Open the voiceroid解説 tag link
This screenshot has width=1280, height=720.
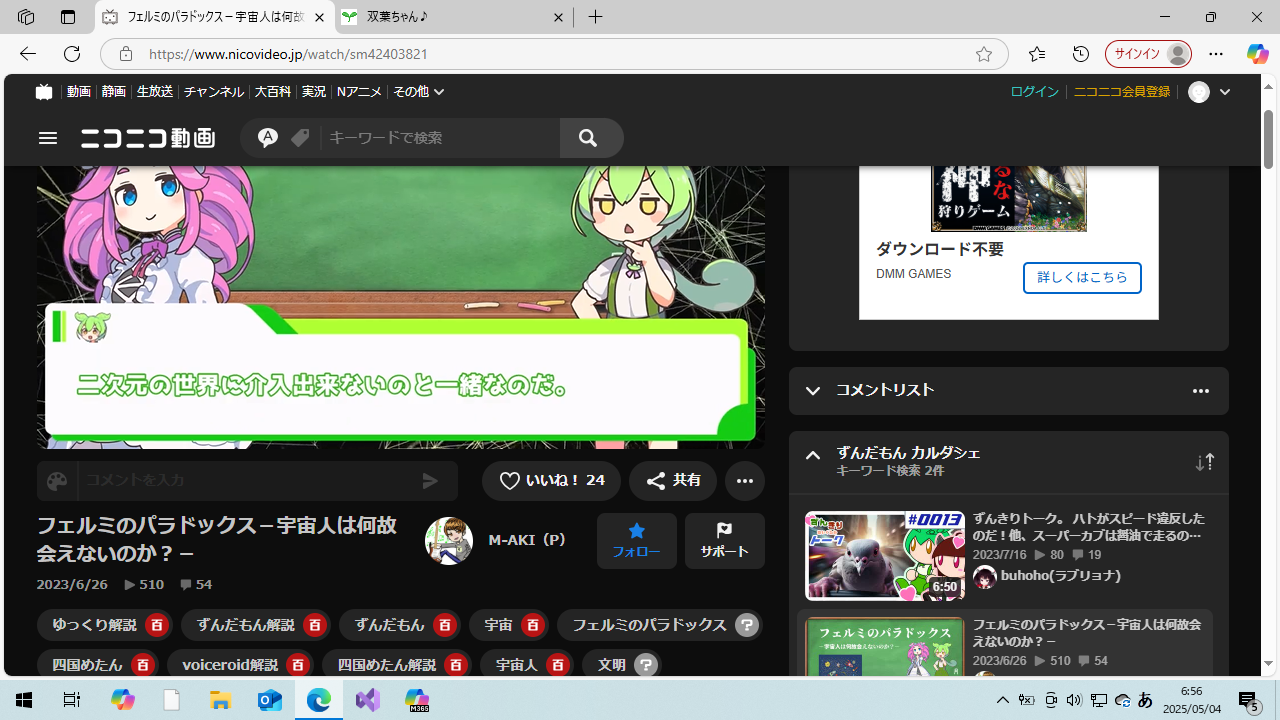pyautogui.click(x=230, y=665)
